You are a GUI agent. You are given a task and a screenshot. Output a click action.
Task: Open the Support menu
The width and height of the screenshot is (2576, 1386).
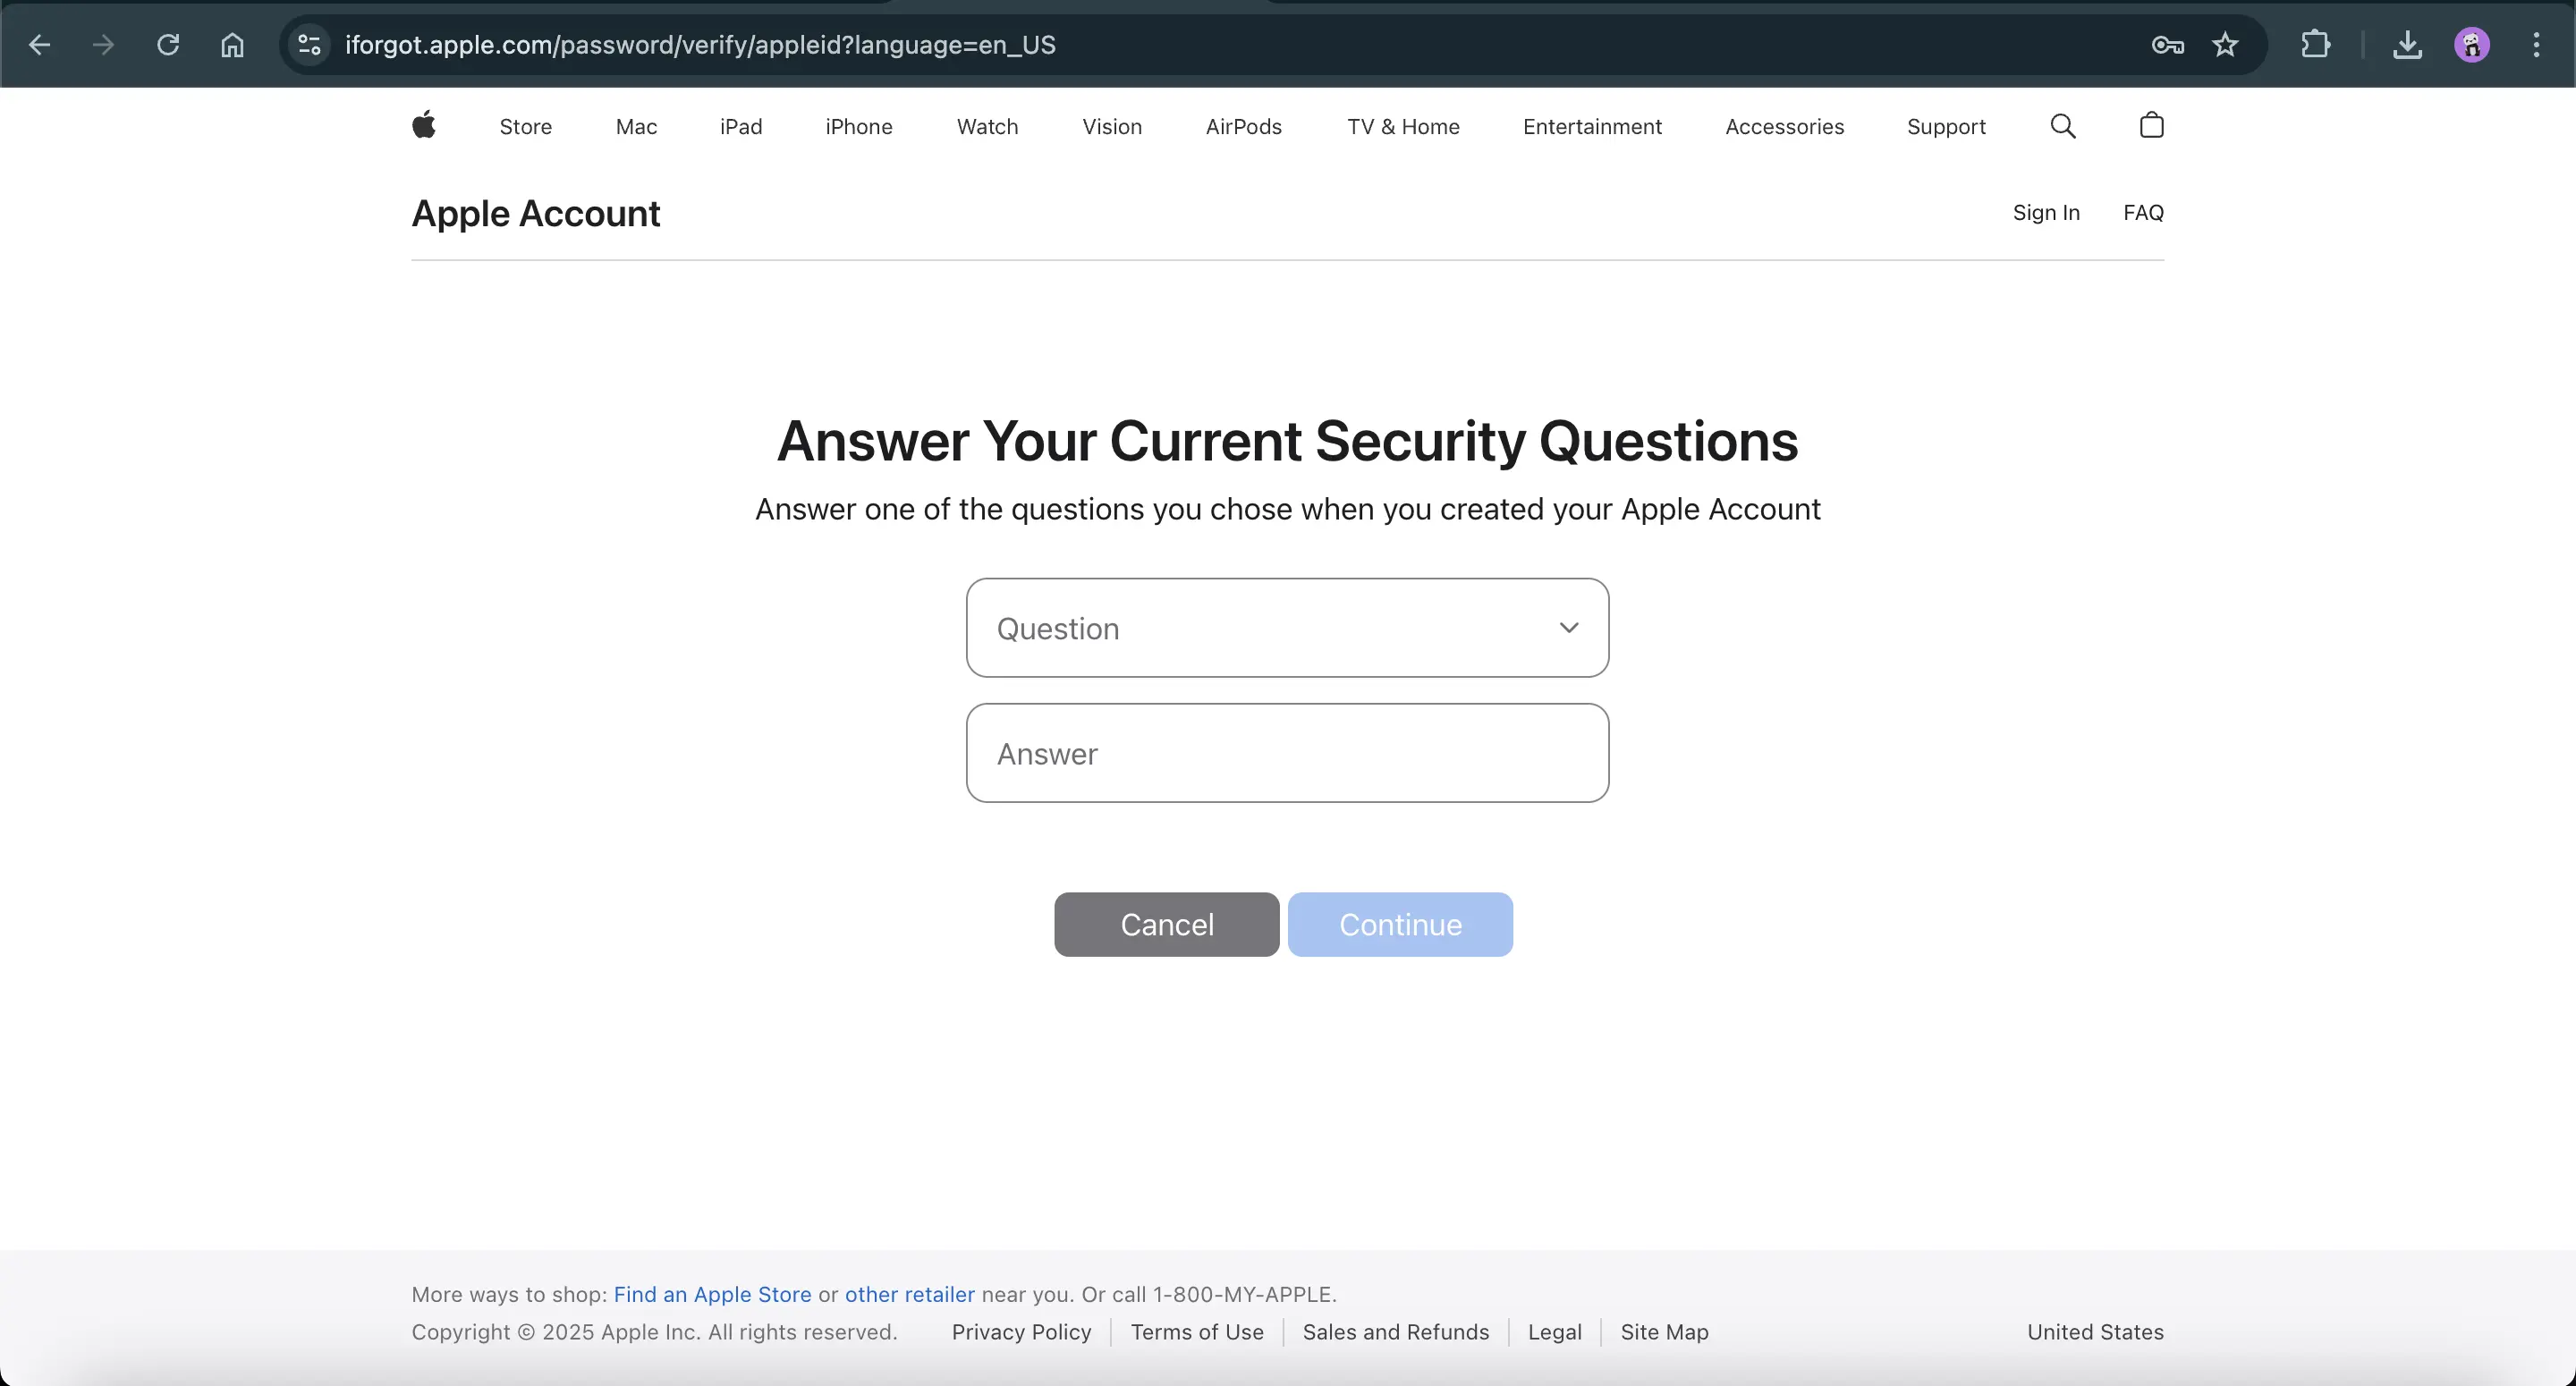pos(1946,127)
